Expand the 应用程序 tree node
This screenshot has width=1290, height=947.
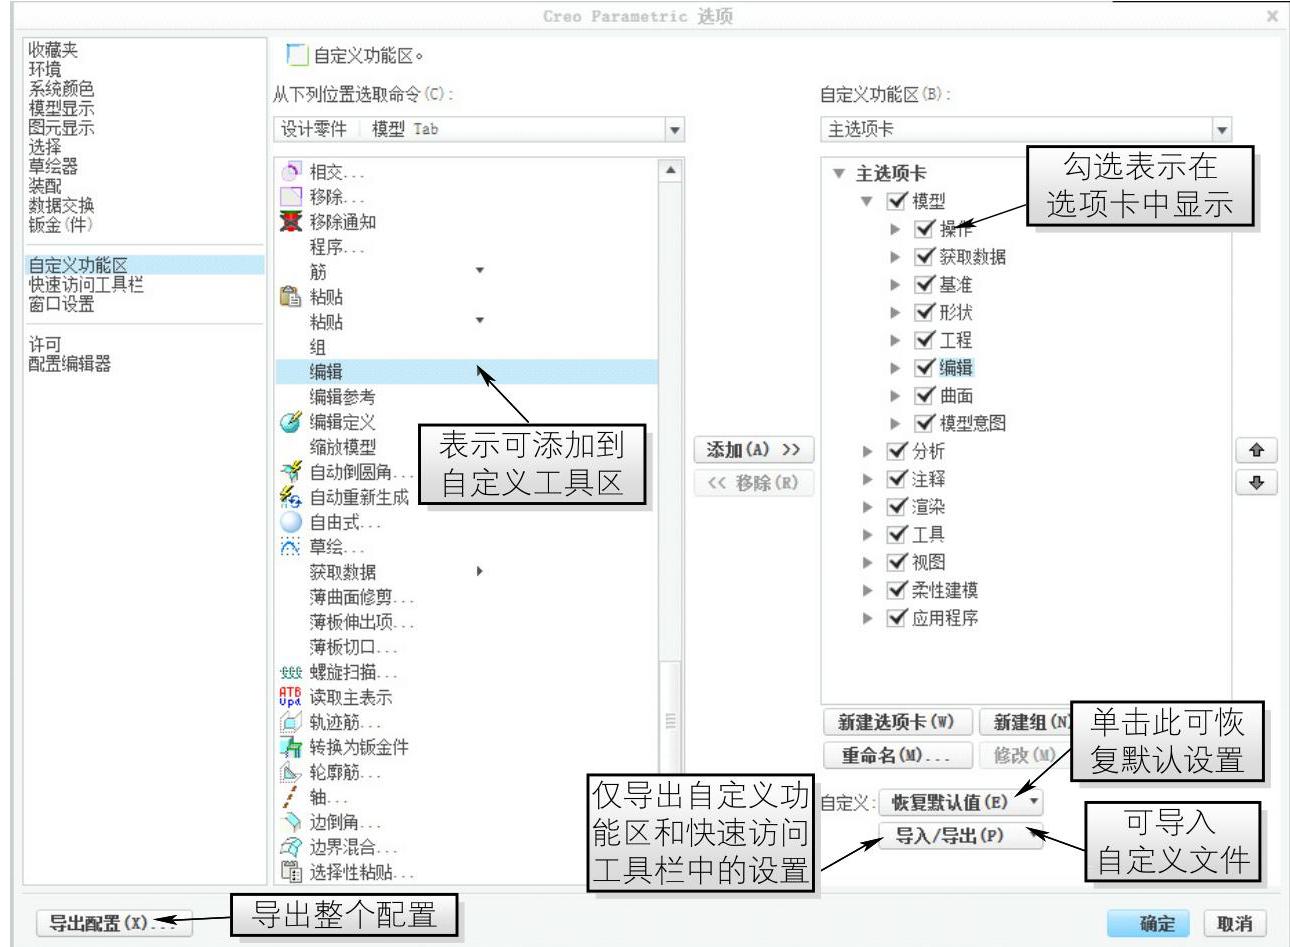[868, 618]
